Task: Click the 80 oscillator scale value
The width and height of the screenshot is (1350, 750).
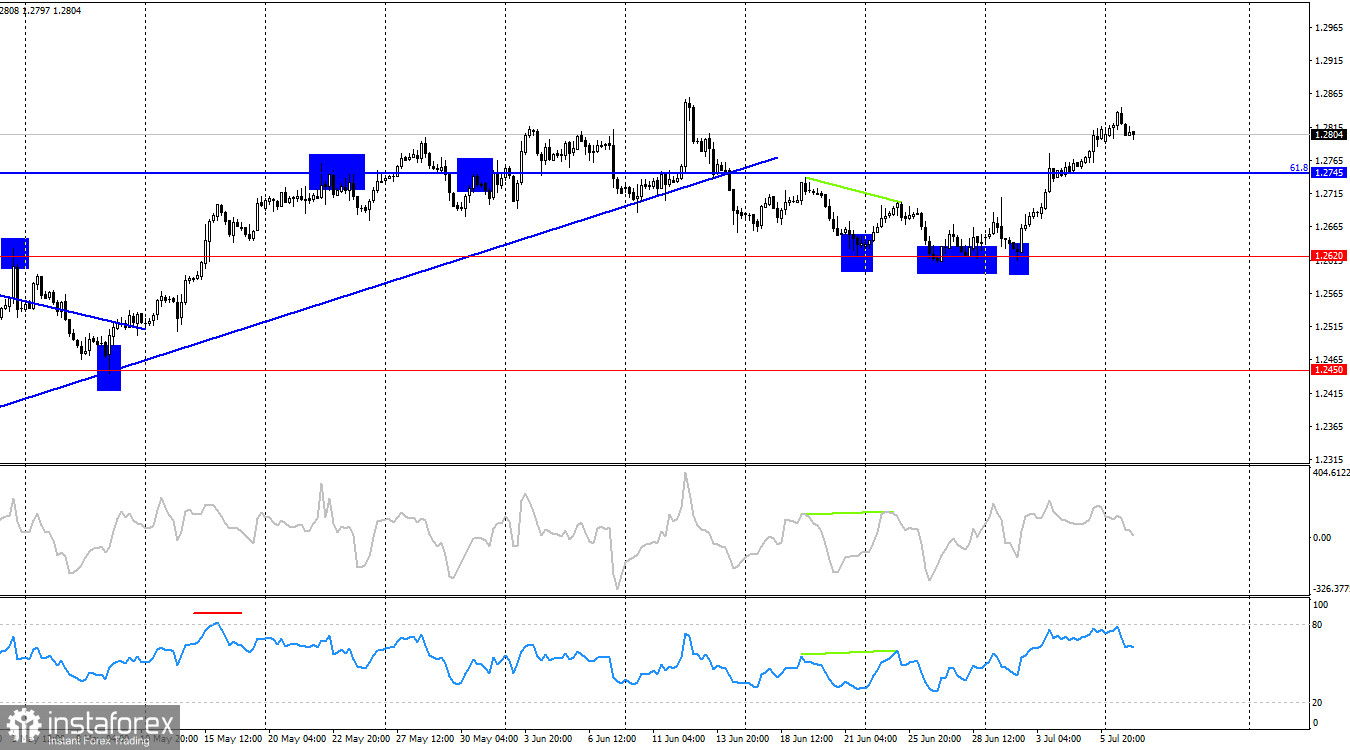Action: tap(1319, 625)
